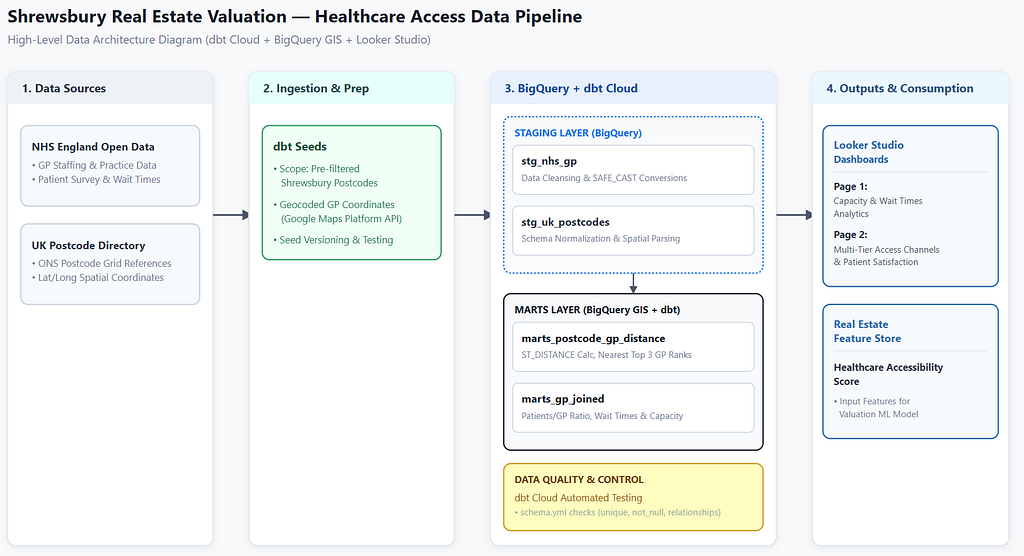This screenshot has height=556, width=1024.
Task: Click 'ONS Postcode Grid References' bullet
Action: (101, 263)
